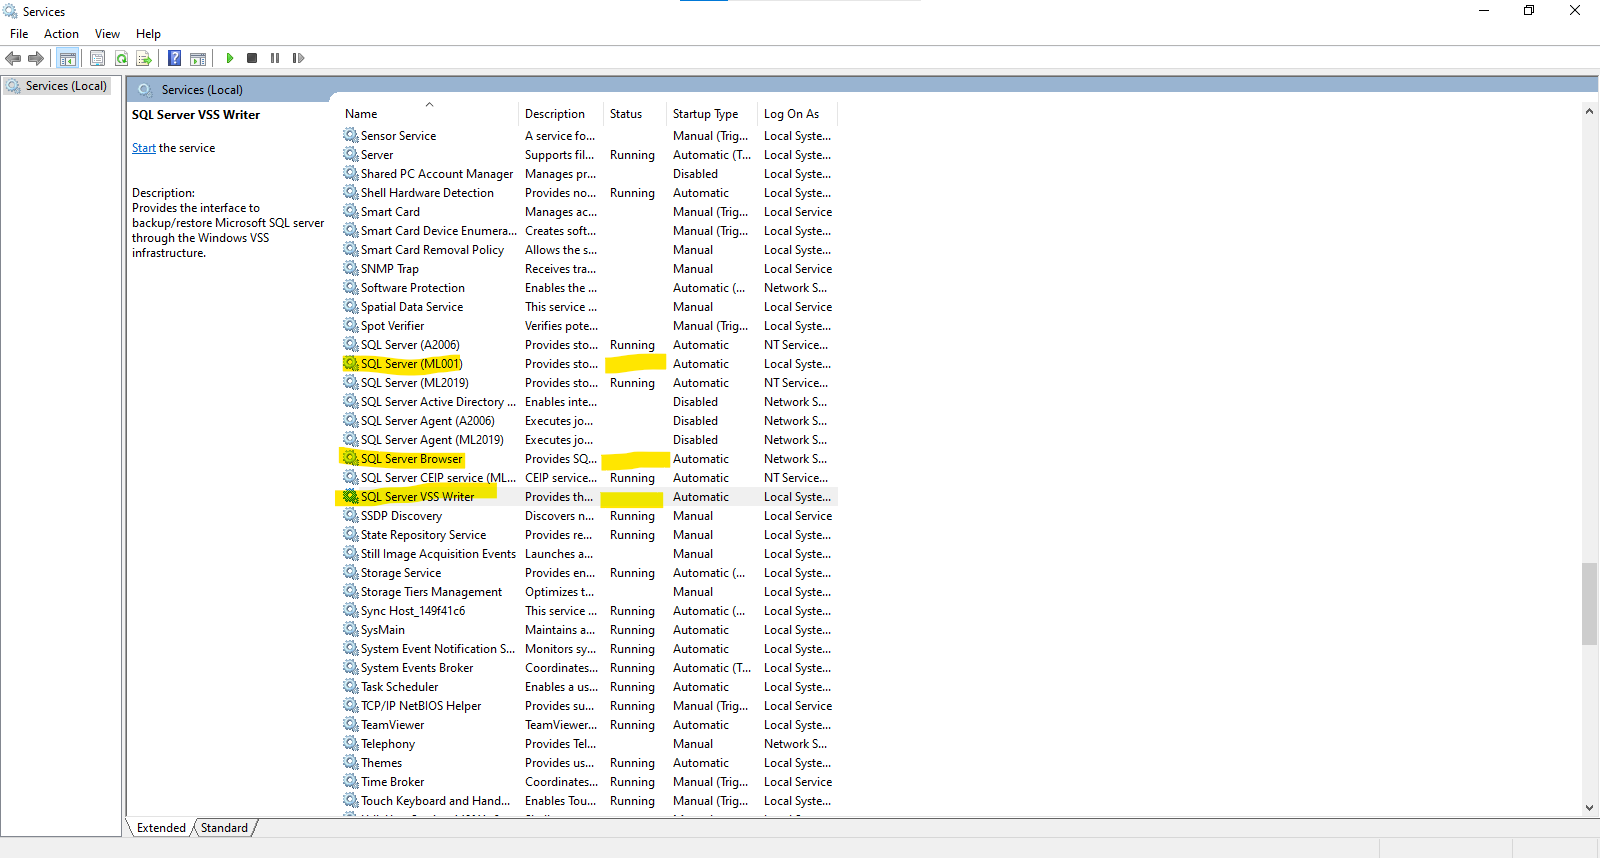Image resolution: width=1600 pixels, height=858 pixels.
Task: Open the Help menu
Action: point(148,34)
